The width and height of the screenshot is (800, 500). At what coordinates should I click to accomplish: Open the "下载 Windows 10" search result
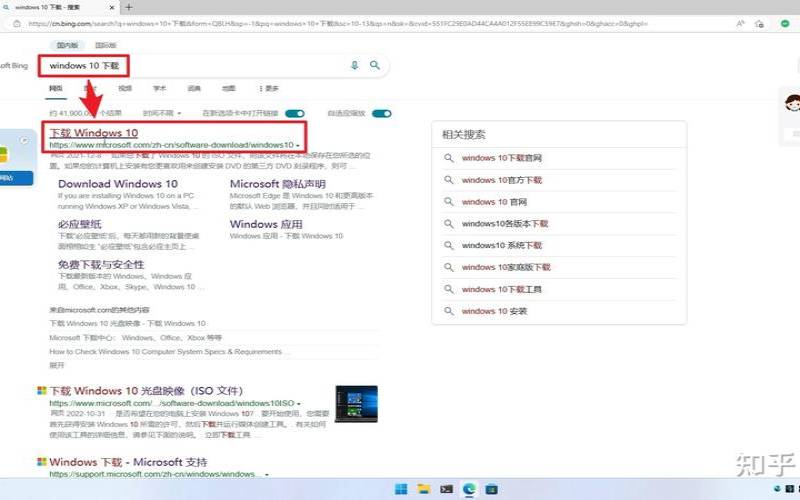point(94,133)
